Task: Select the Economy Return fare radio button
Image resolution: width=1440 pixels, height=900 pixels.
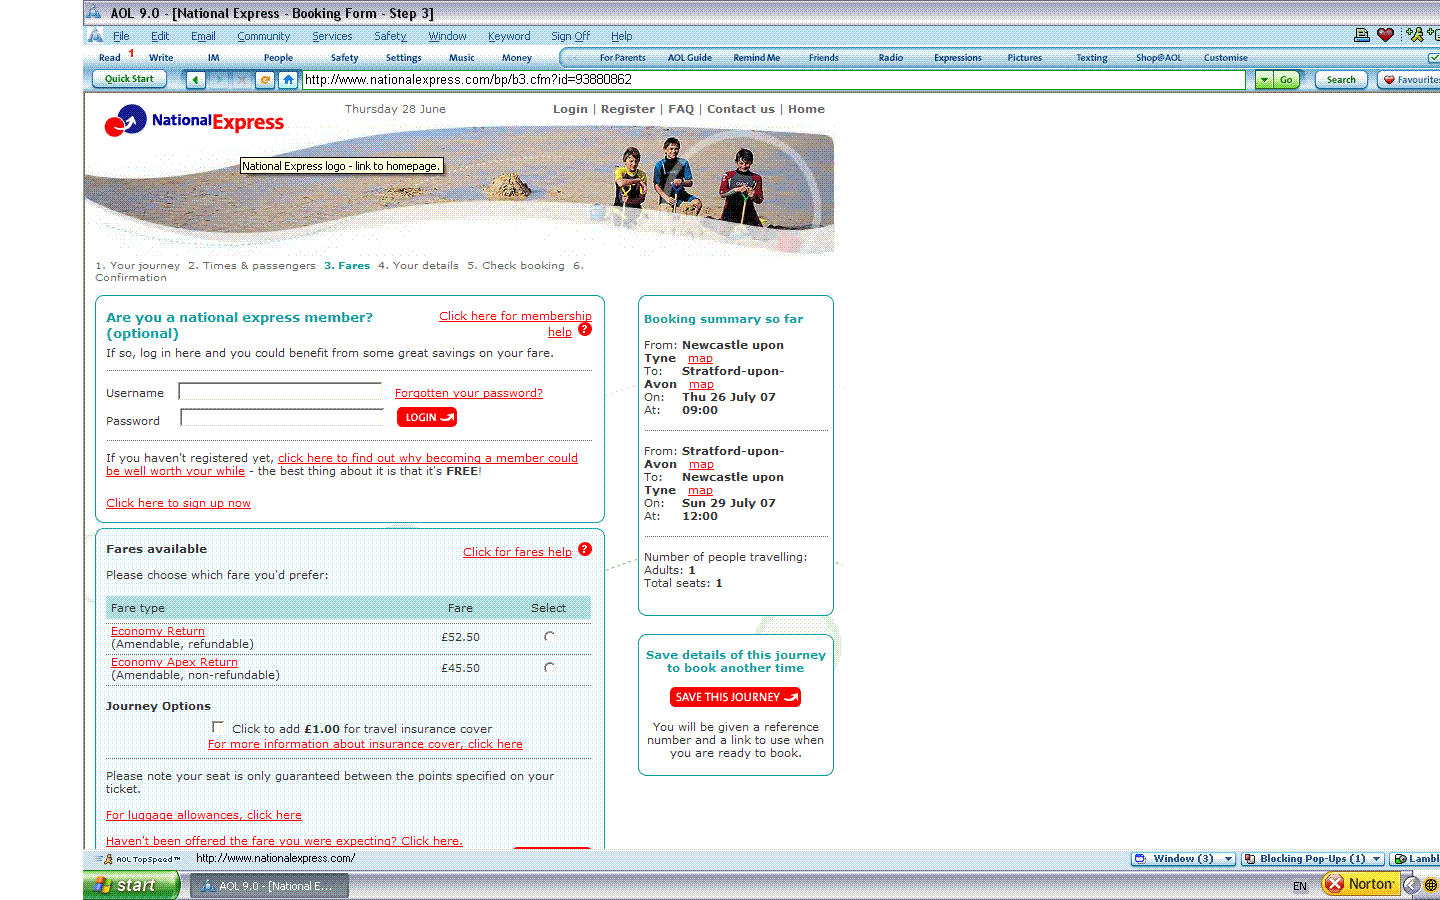Action: 549,637
